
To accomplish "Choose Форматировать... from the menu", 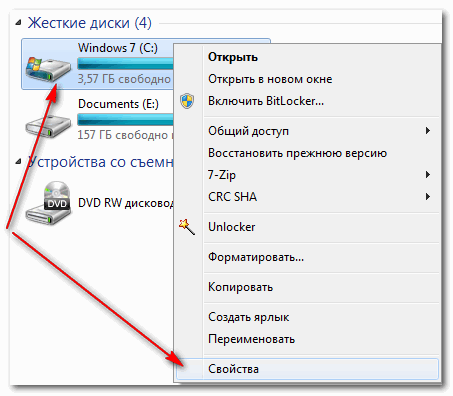I will click(307, 257).
